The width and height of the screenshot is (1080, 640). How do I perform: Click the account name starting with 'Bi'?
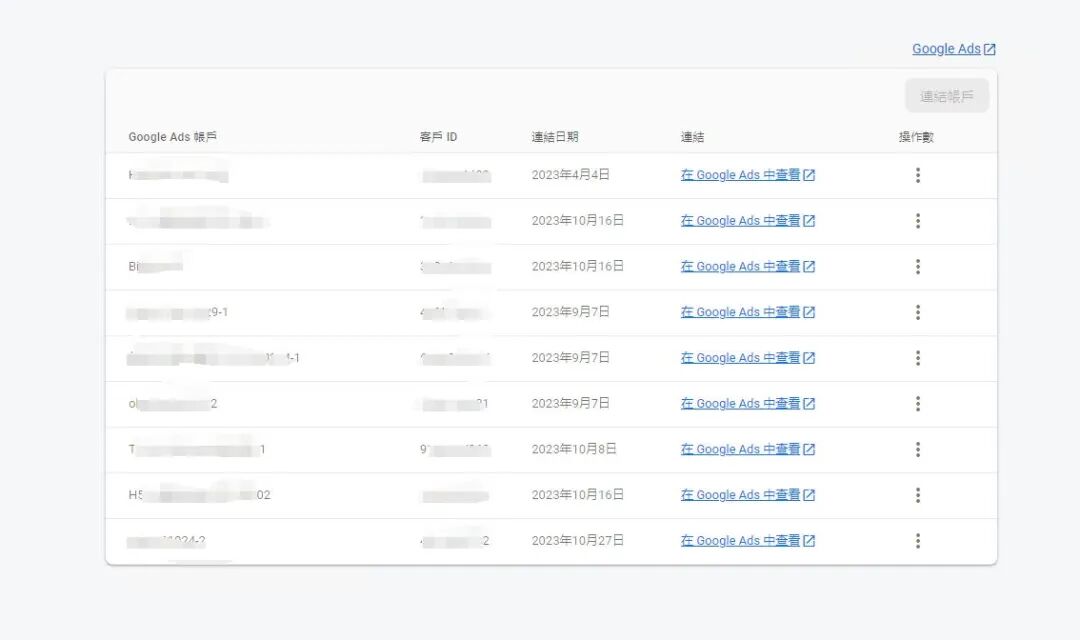(x=155, y=267)
